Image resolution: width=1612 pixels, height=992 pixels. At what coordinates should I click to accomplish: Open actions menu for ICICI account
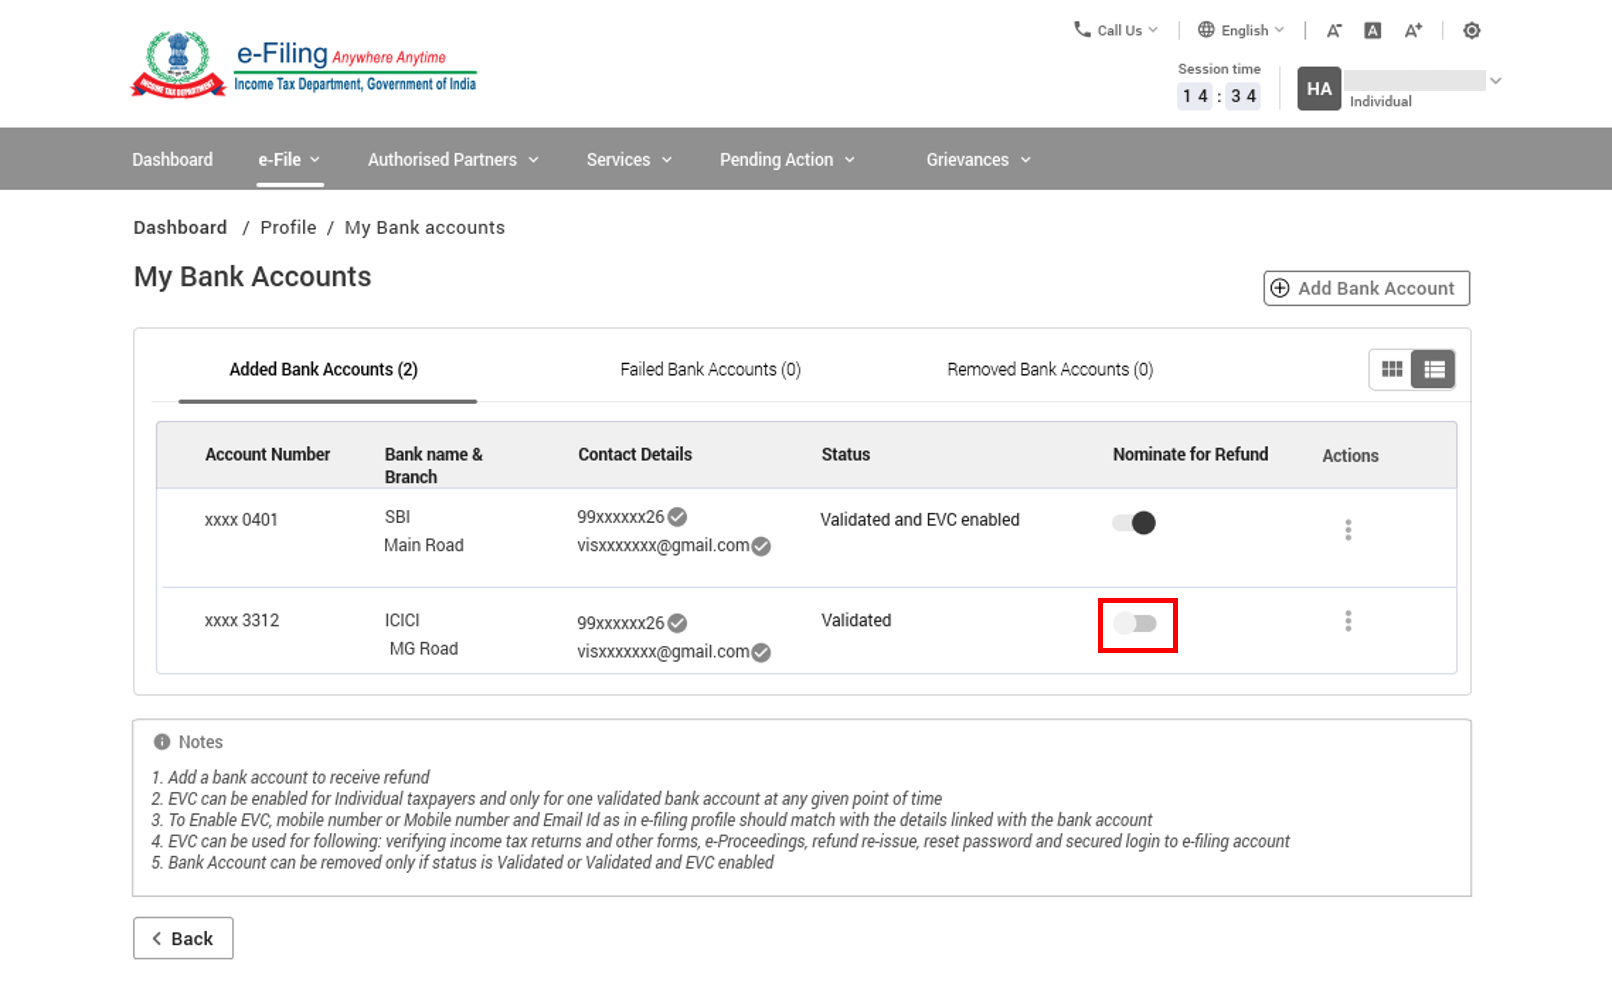click(x=1348, y=621)
